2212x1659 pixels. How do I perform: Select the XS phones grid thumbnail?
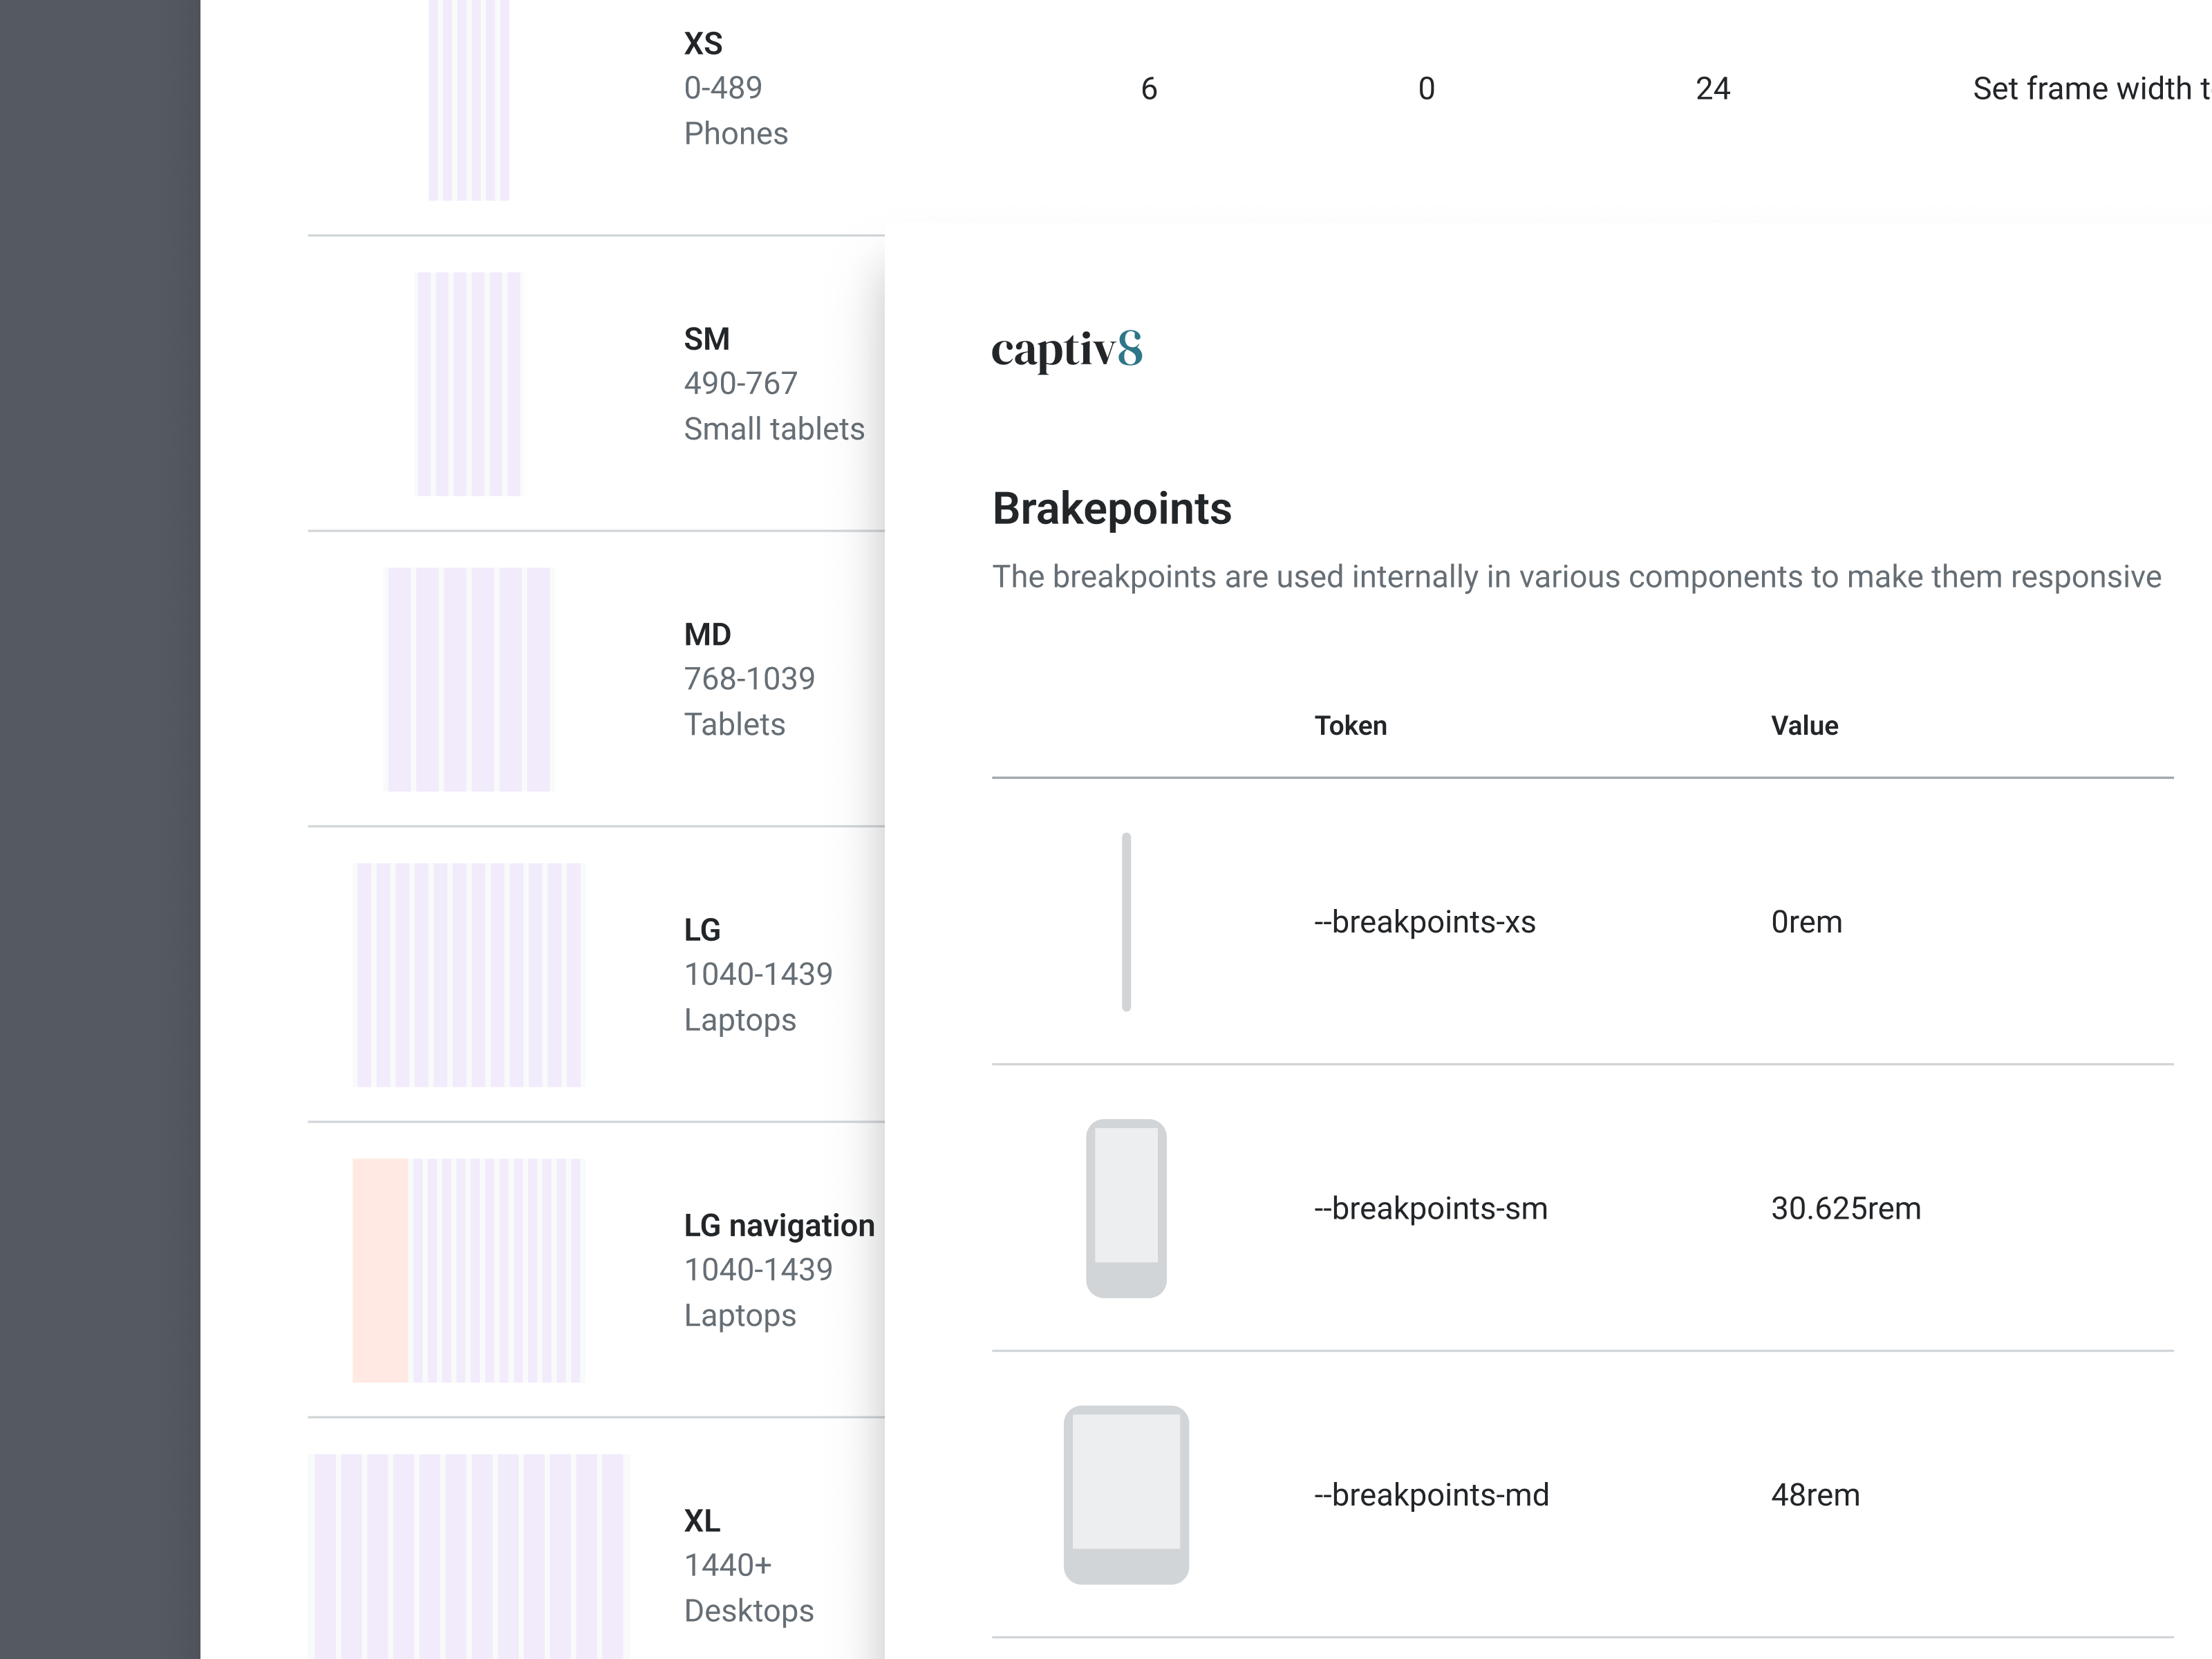click(x=469, y=100)
